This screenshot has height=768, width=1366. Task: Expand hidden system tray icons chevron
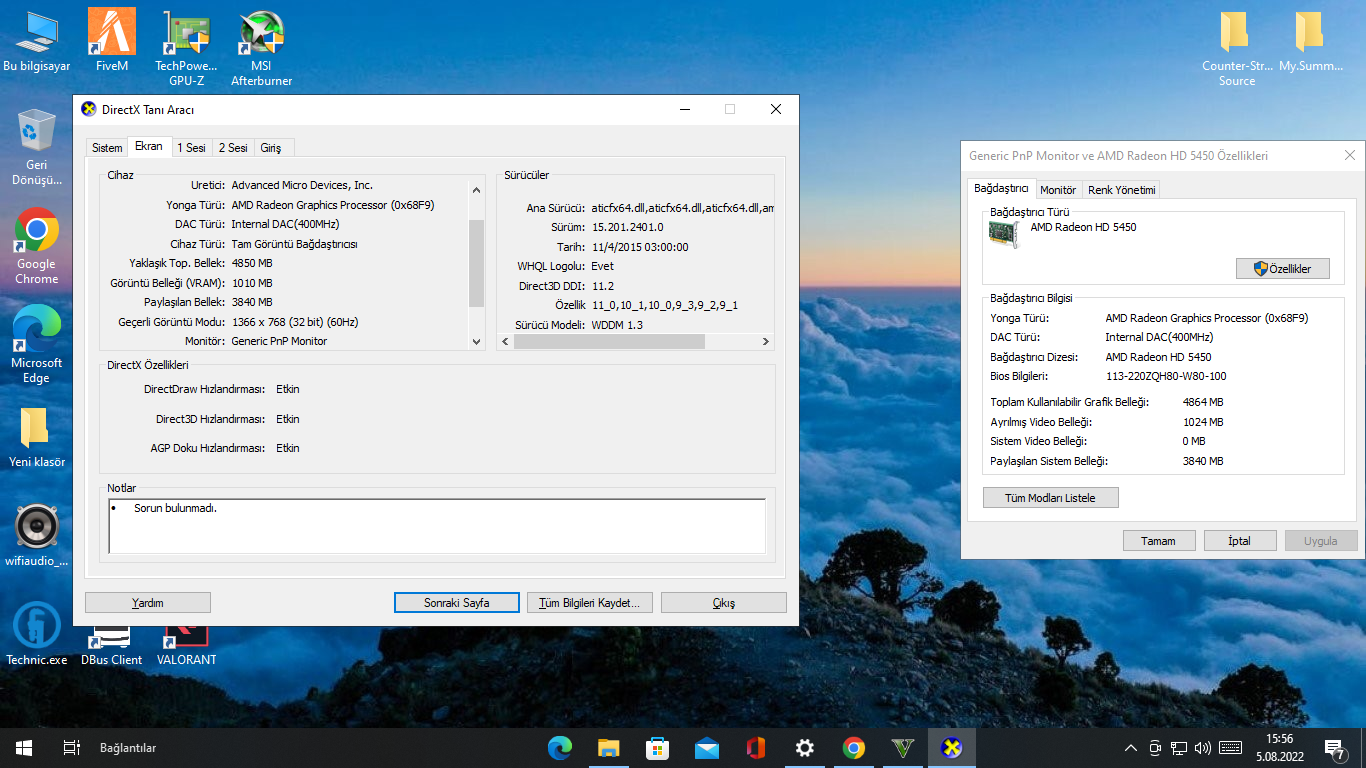coord(1131,748)
